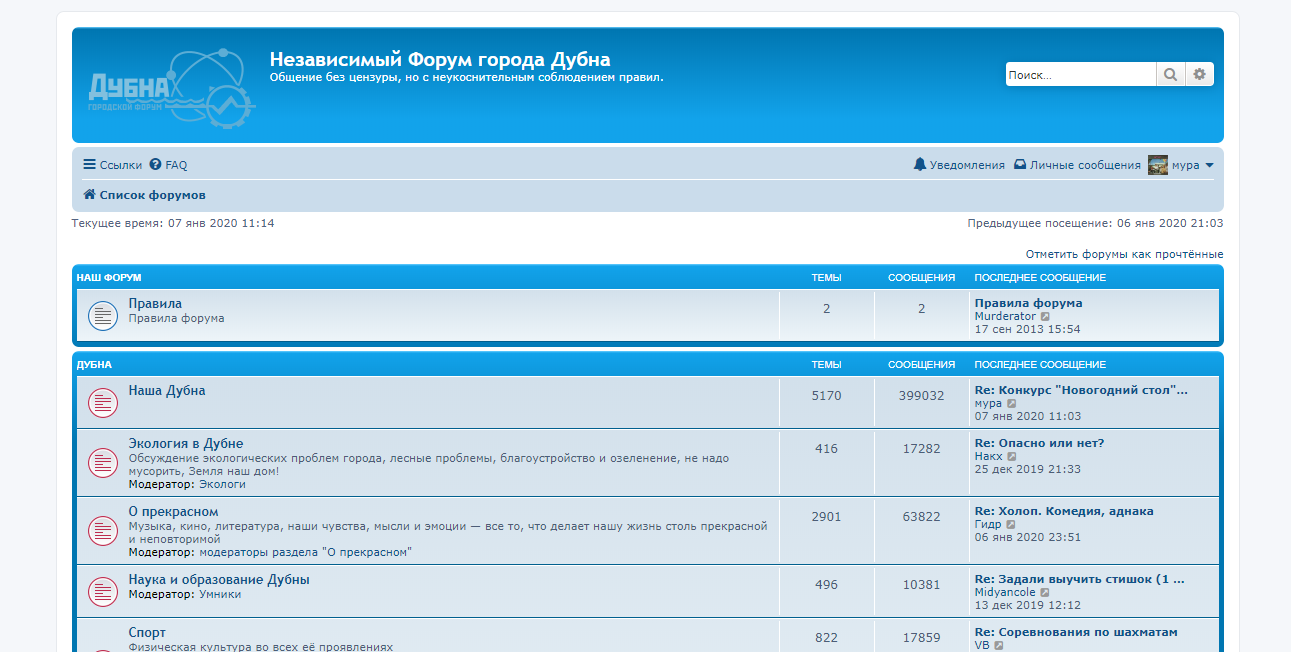Open last post Re: Задали выучить стишок

point(1080,579)
